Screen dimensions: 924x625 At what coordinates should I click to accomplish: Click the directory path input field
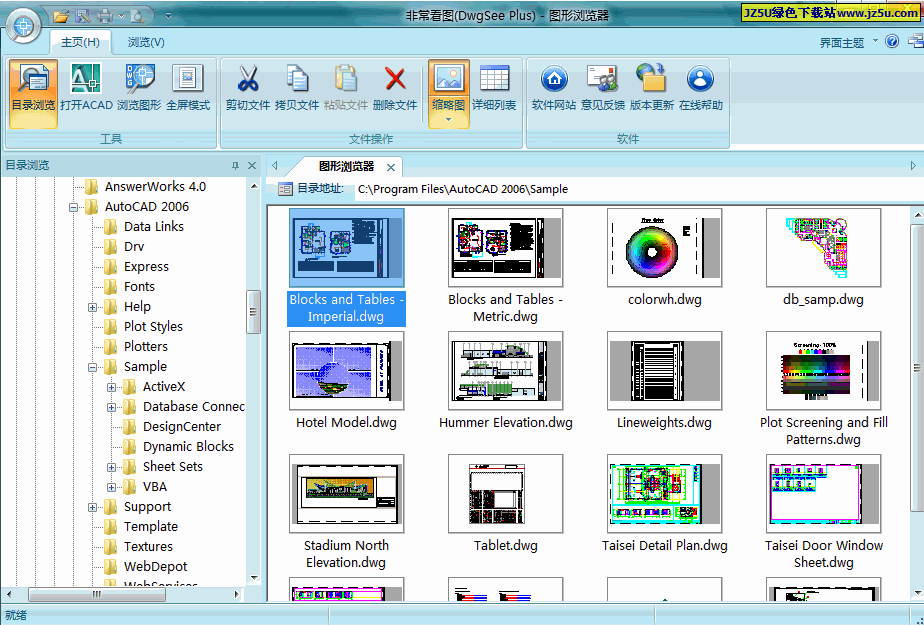coord(639,189)
